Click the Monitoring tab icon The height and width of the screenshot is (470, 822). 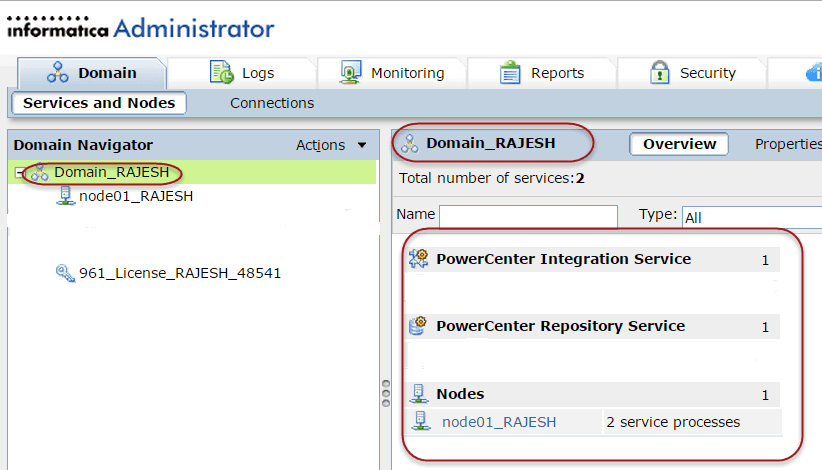tap(351, 72)
